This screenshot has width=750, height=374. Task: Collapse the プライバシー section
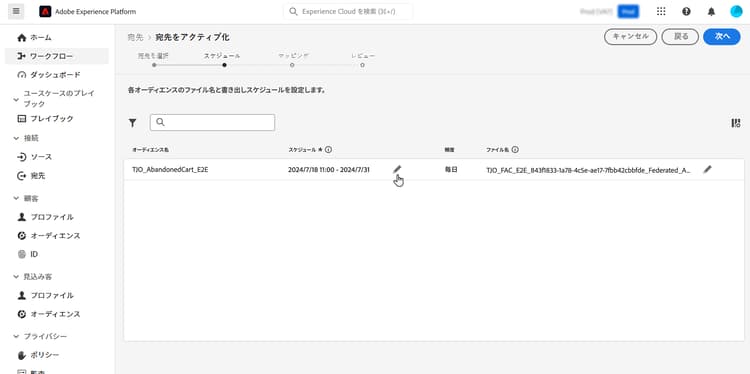(x=16, y=336)
